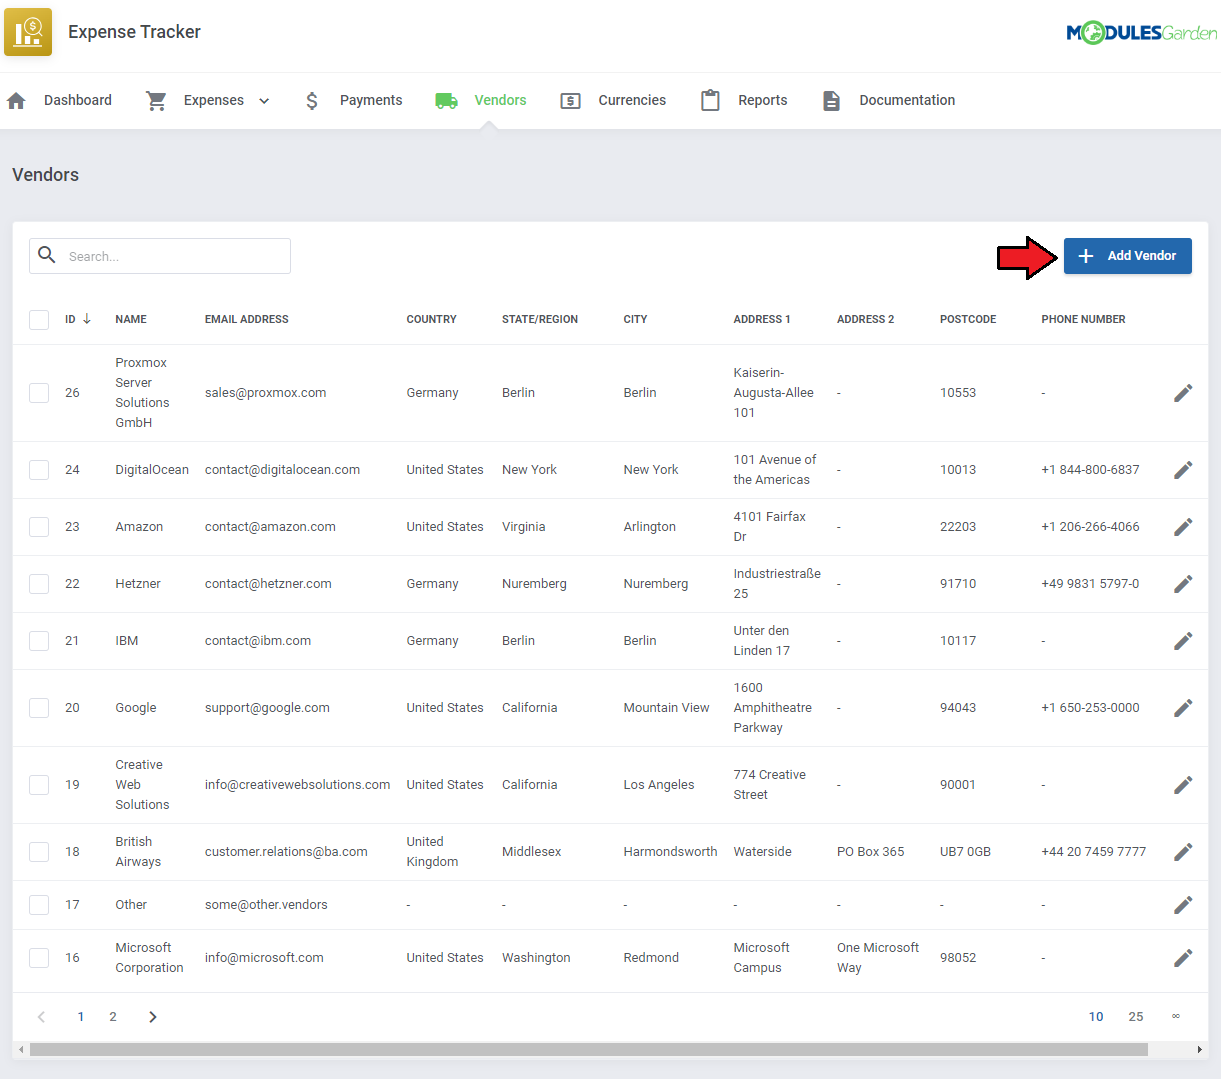Viewport: 1221px width, 1079px height.
Task: Edit the Other vendor row
Action: 1183,905
